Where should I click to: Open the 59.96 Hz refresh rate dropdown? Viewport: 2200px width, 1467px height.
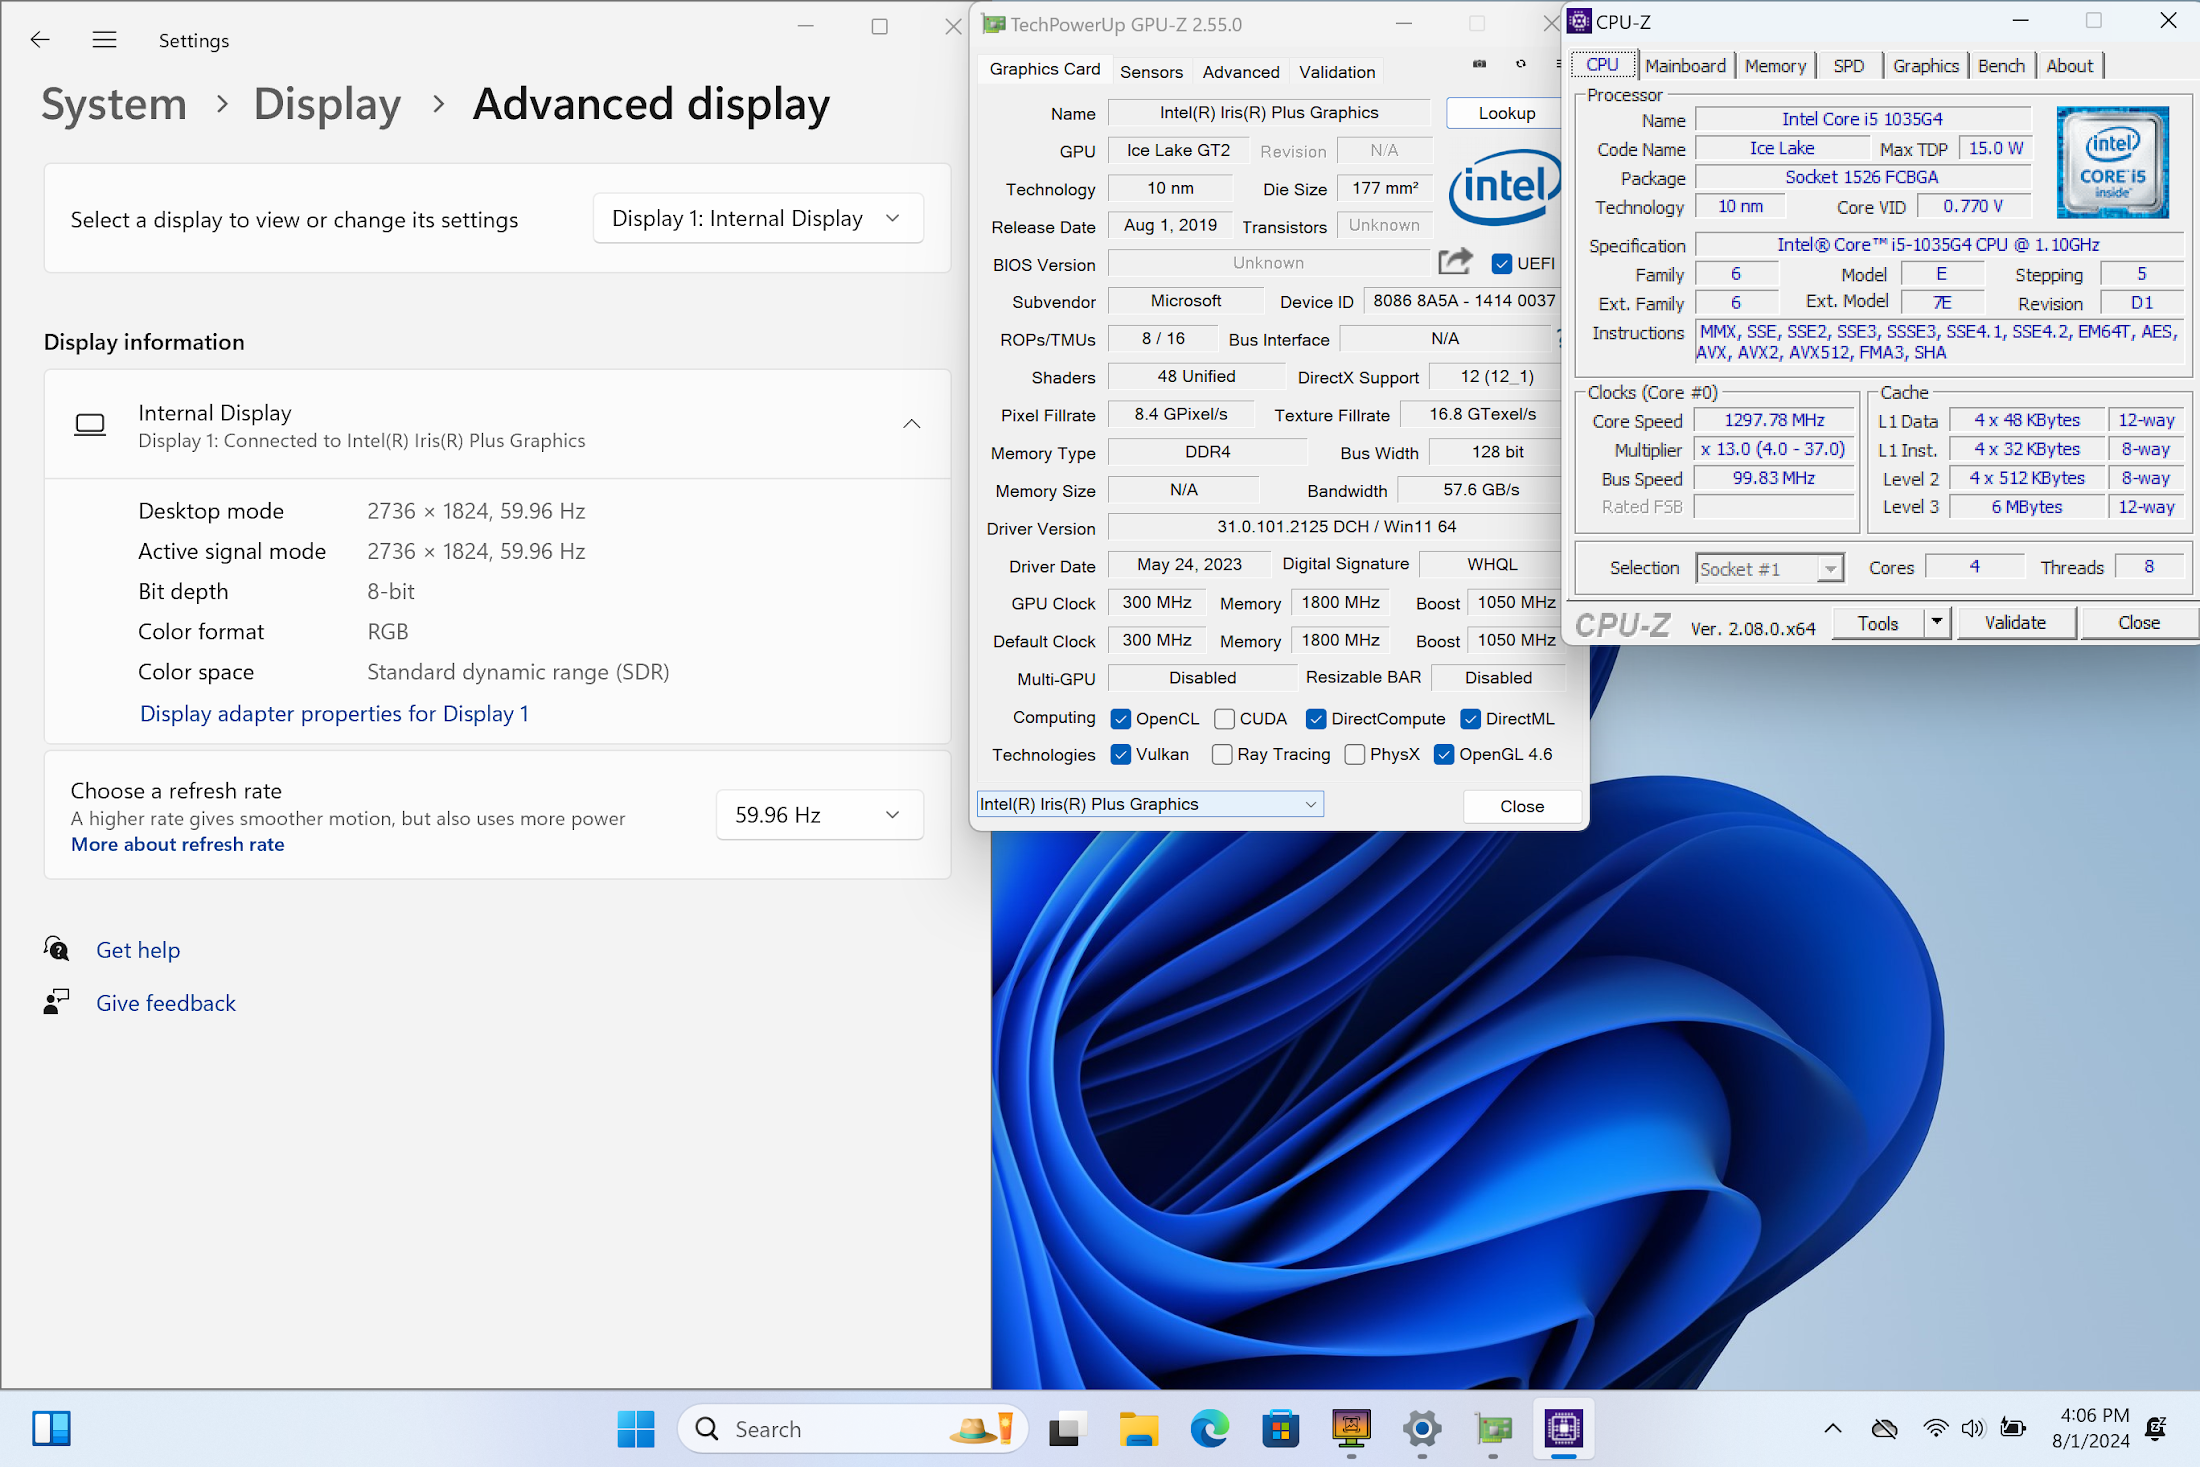819,815
